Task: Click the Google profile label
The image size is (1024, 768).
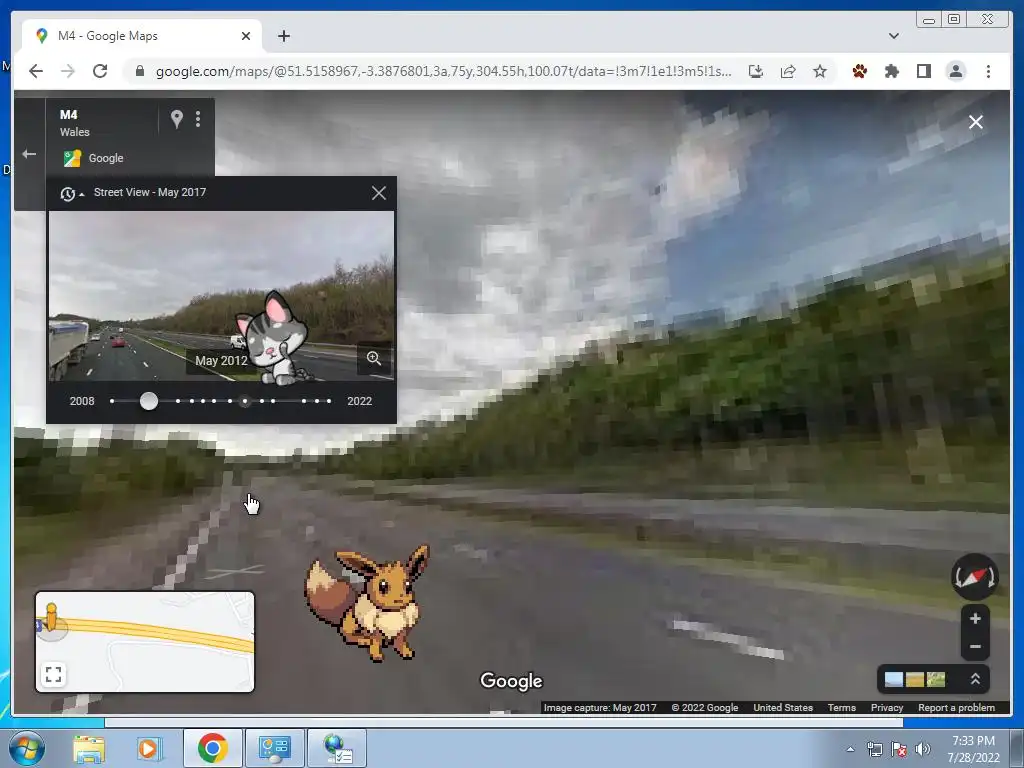Action: click(106, 158)
